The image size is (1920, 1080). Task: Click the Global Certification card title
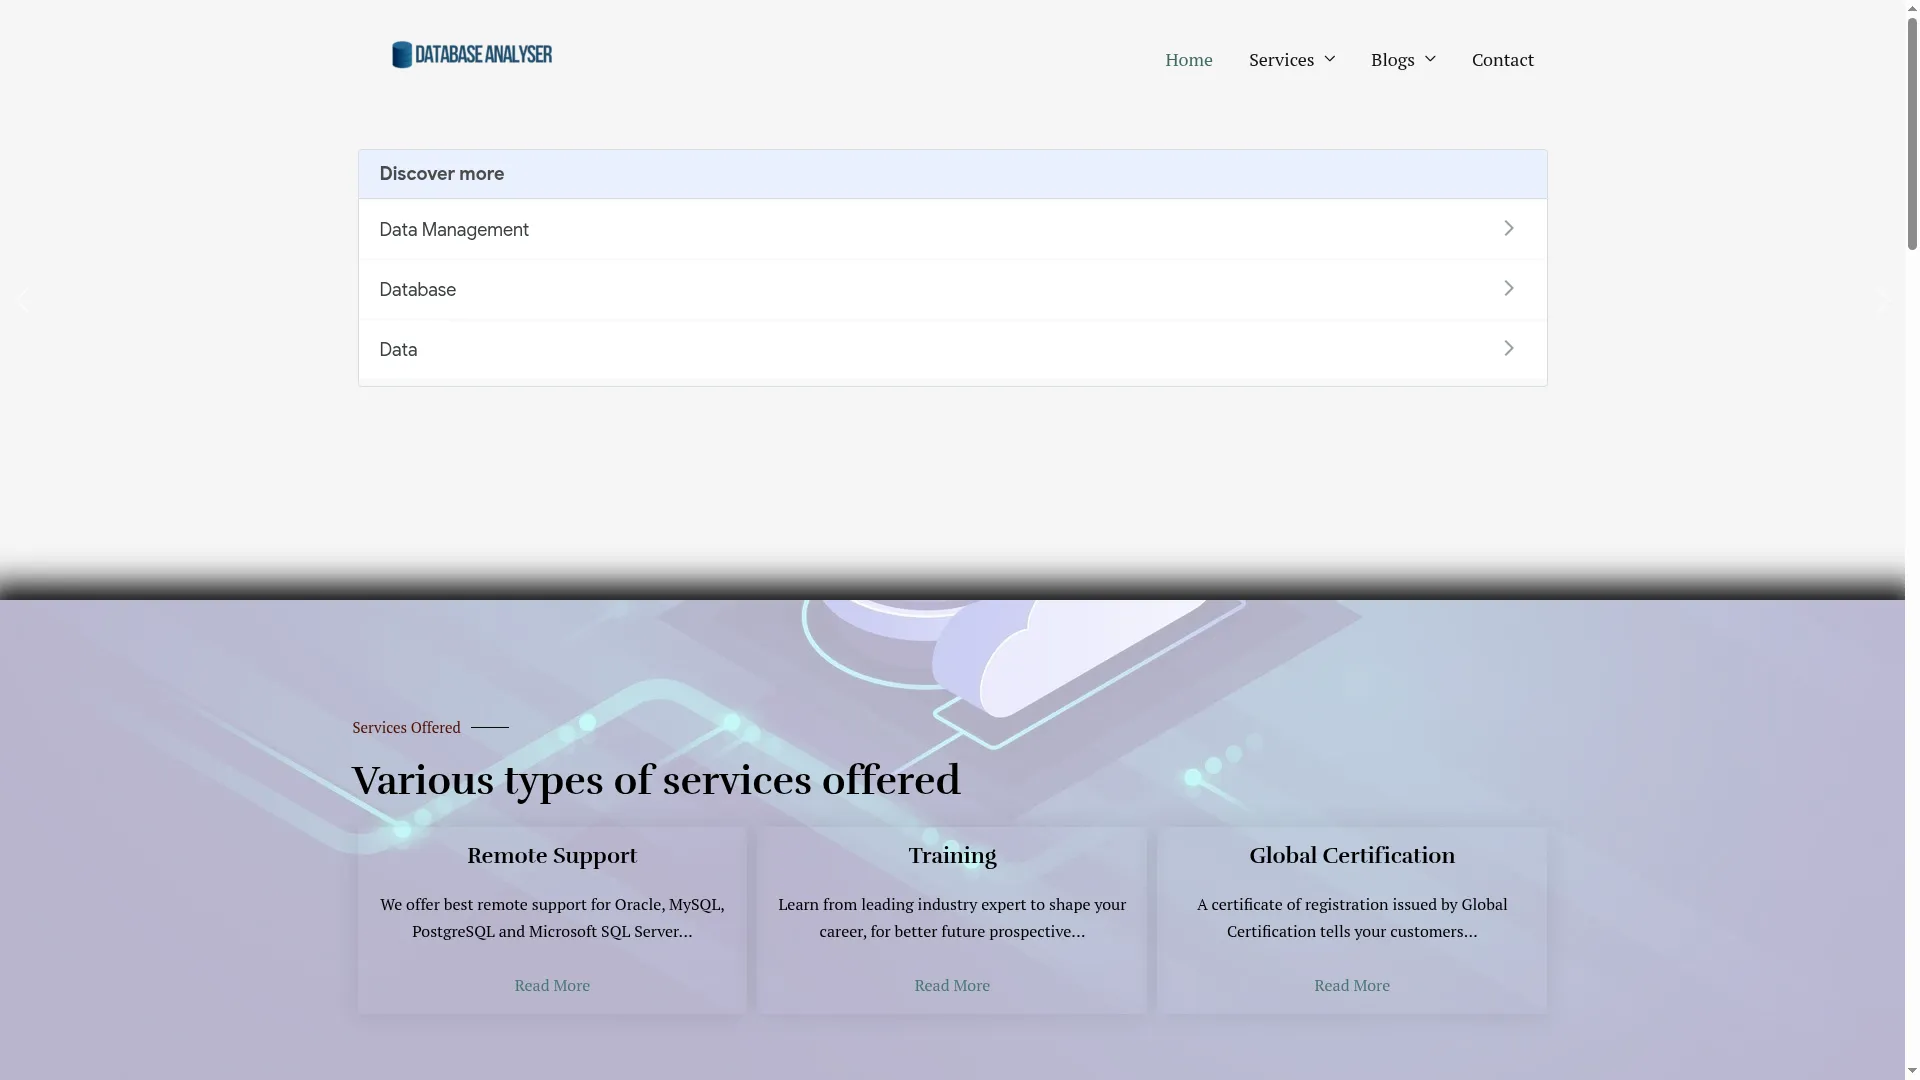coord(1352,856)
